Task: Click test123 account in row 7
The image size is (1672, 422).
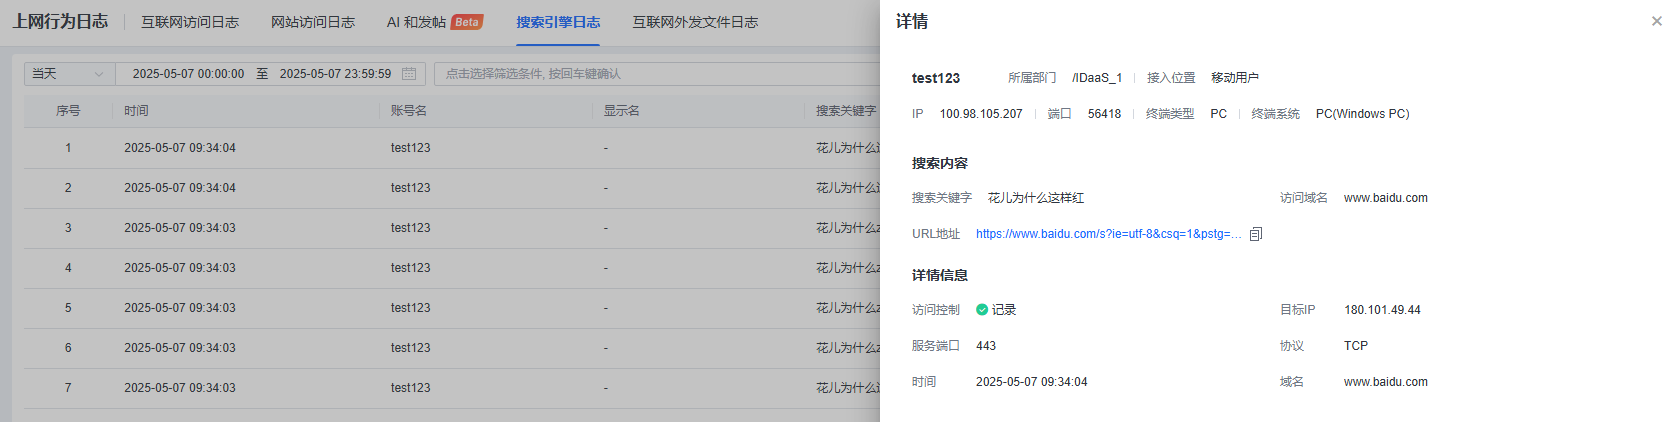Action: [x=410, y=388]
